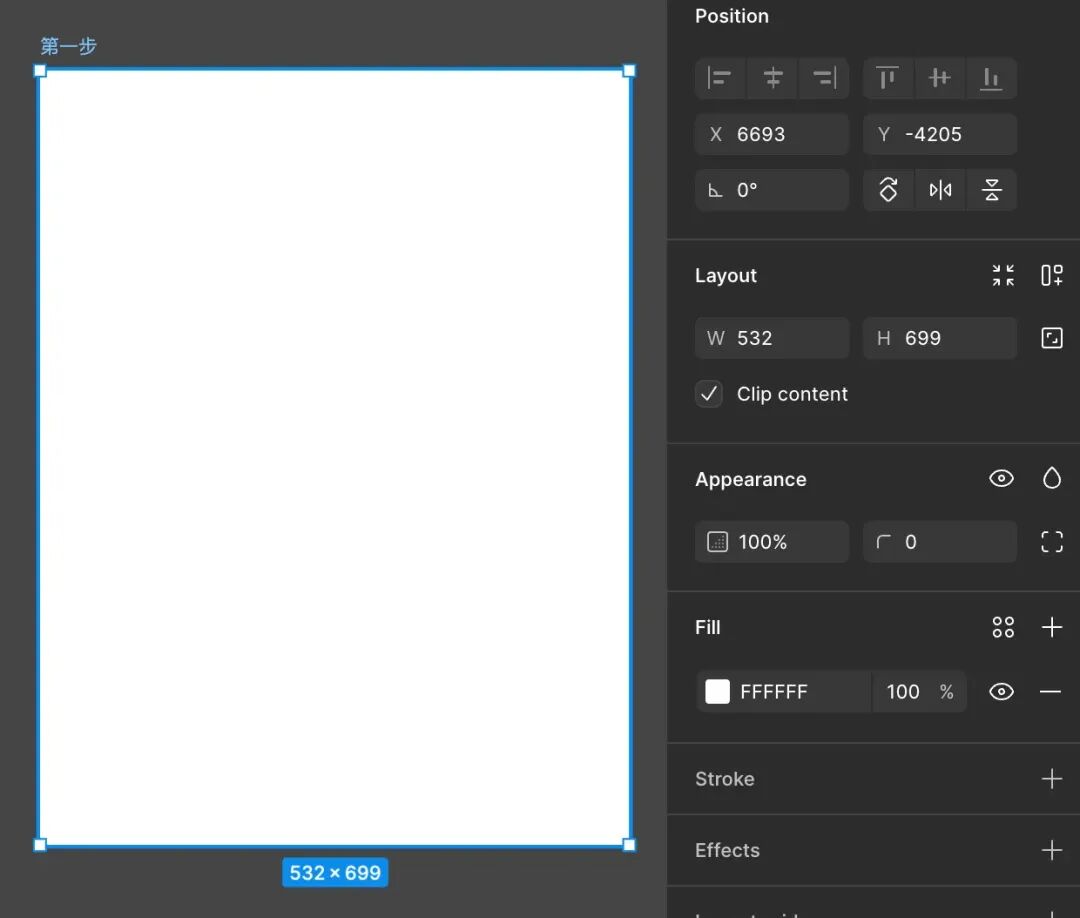Click the Use auto layout icon

click(x=1052, y=275)
